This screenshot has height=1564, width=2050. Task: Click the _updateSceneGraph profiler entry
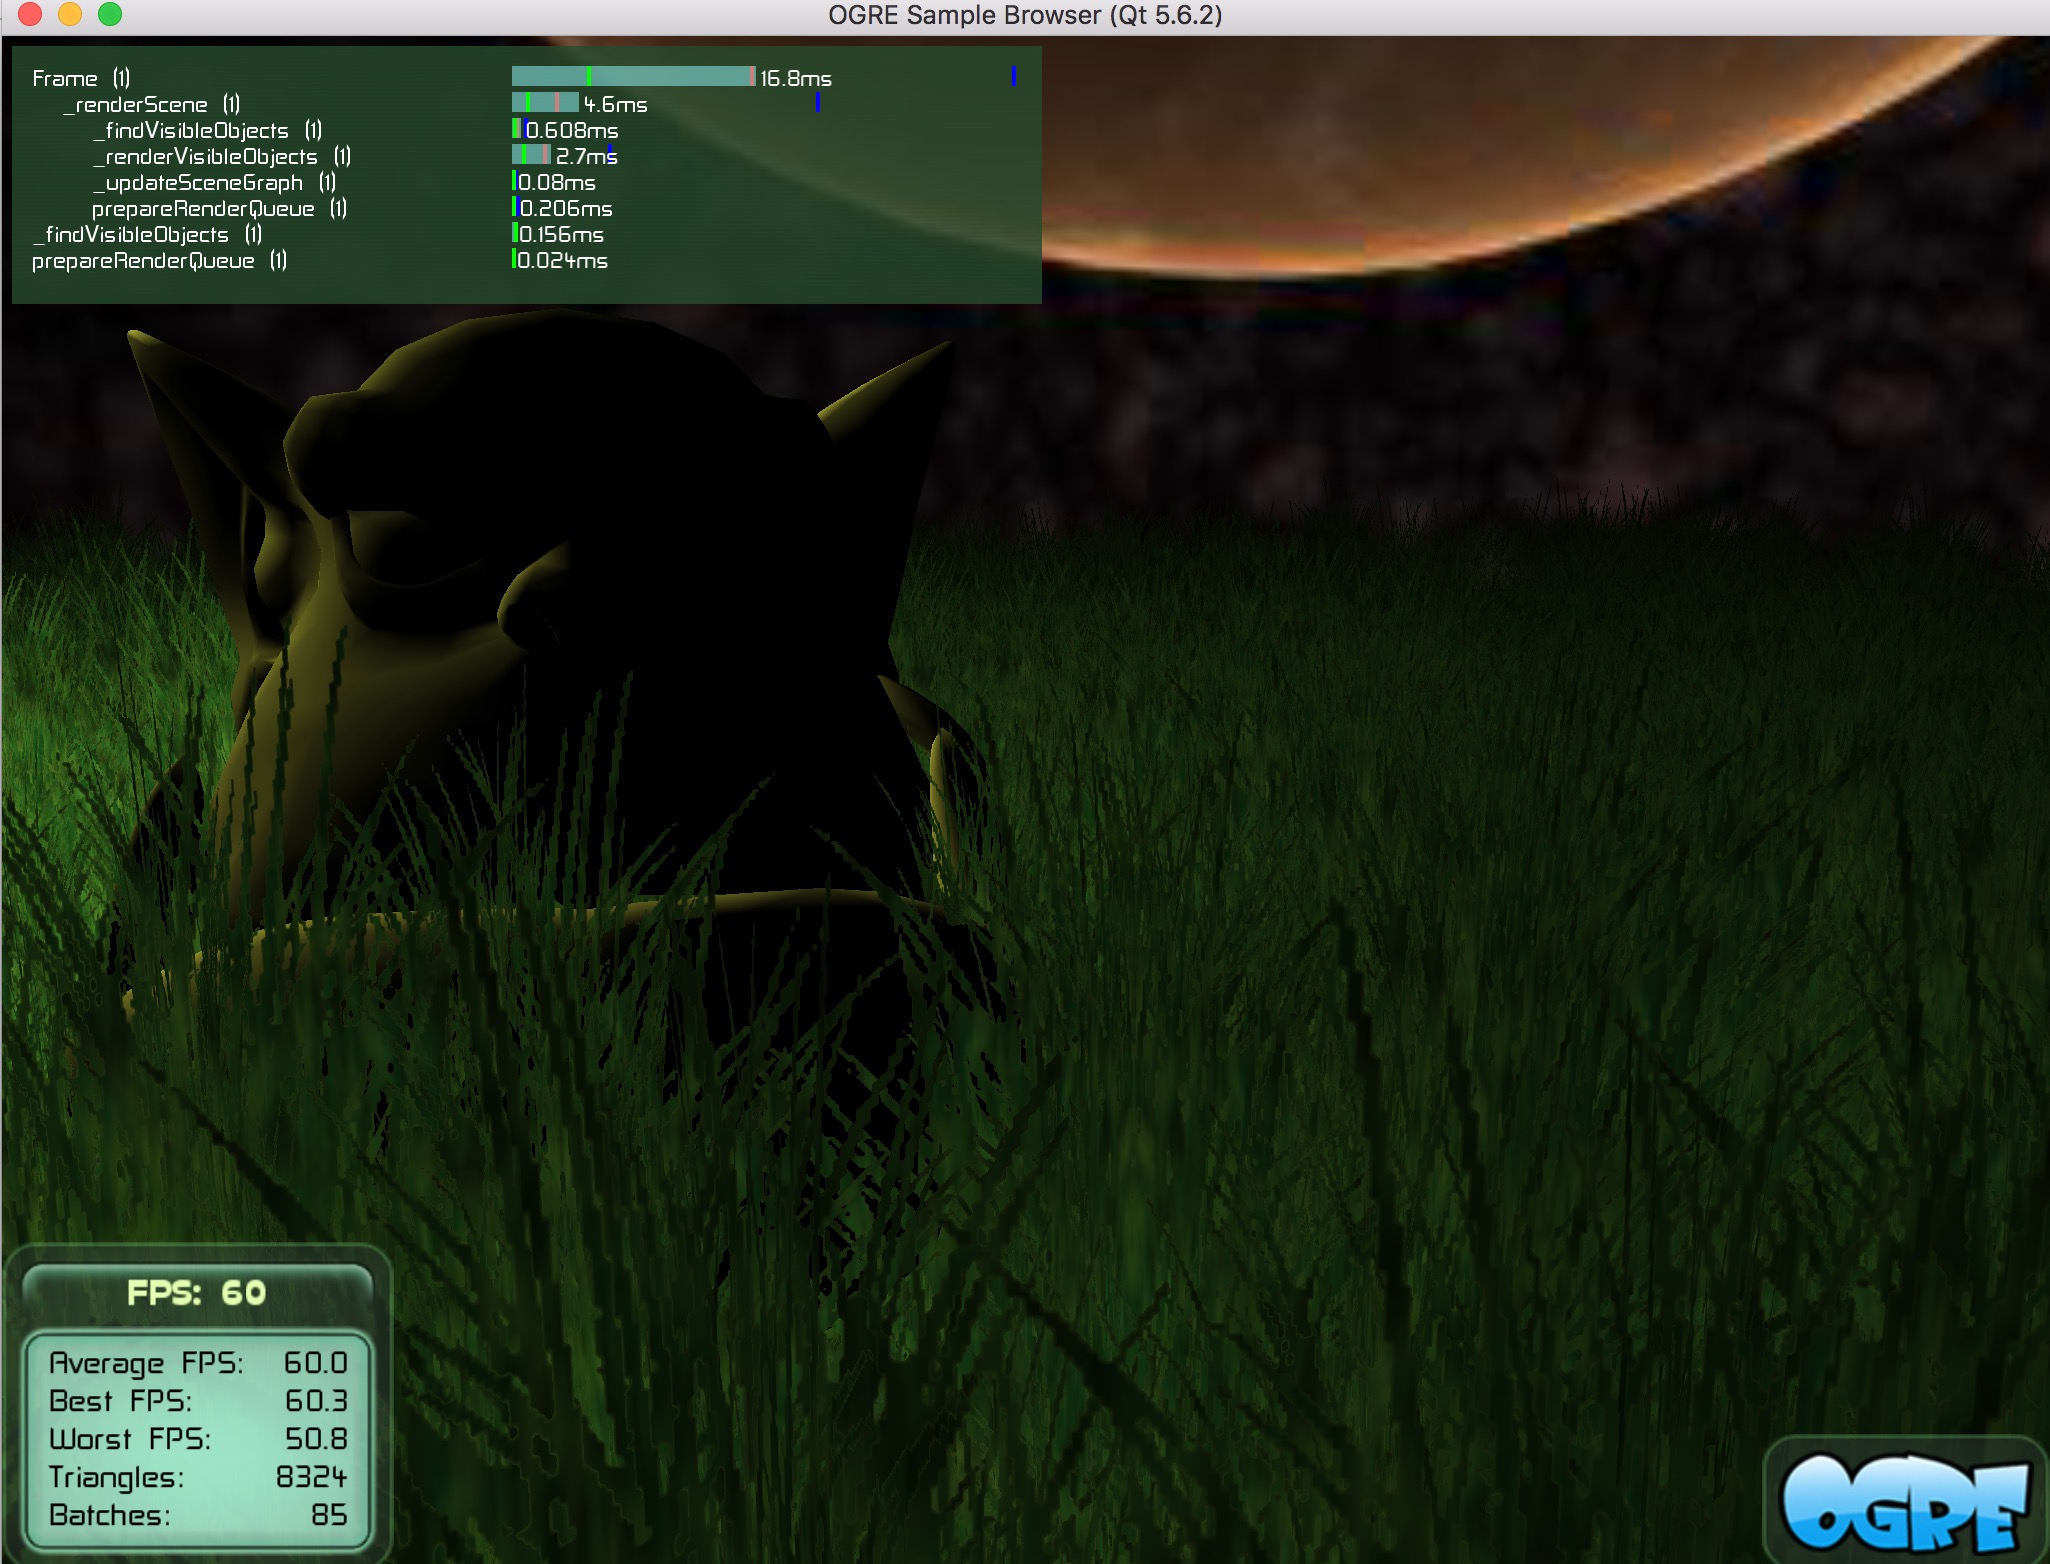[213, 182]
